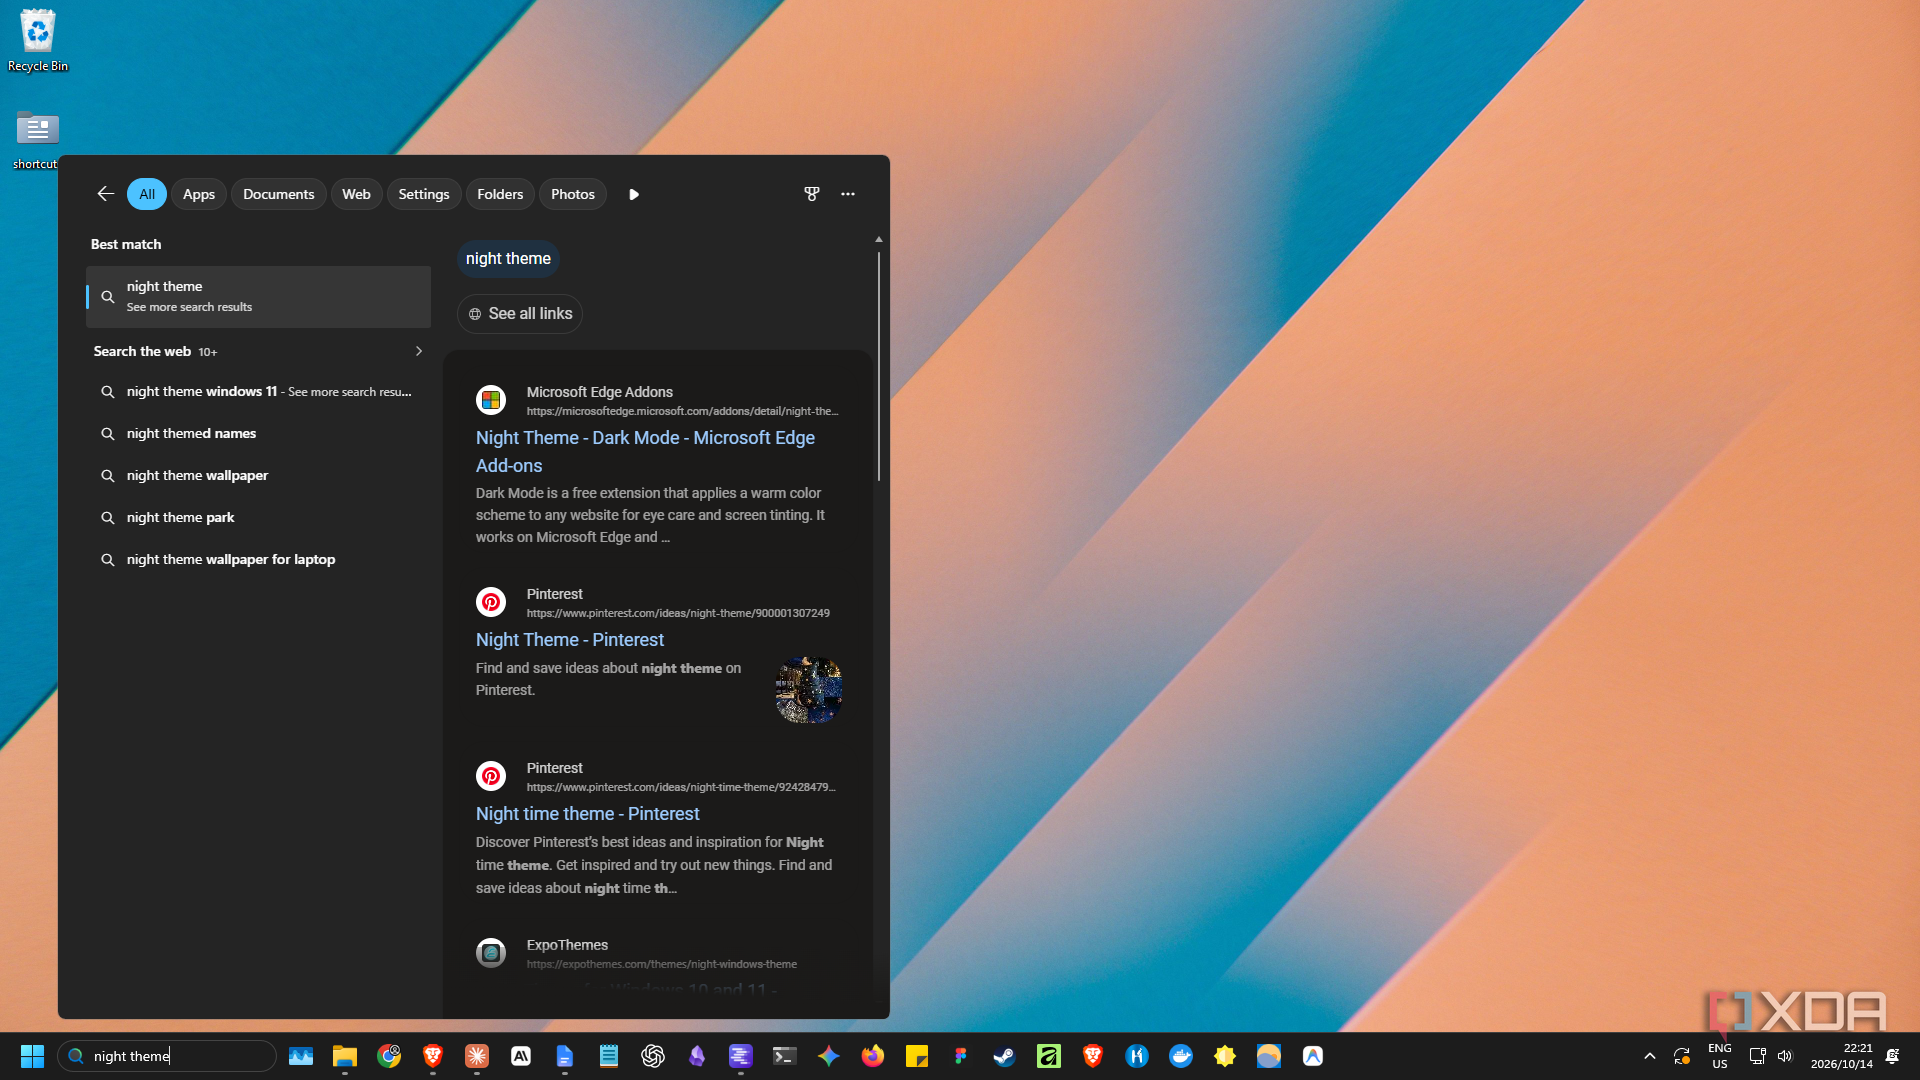Open Docker Desktop from the taskbar
1920x1080 pixels.
[1181, 1056]
